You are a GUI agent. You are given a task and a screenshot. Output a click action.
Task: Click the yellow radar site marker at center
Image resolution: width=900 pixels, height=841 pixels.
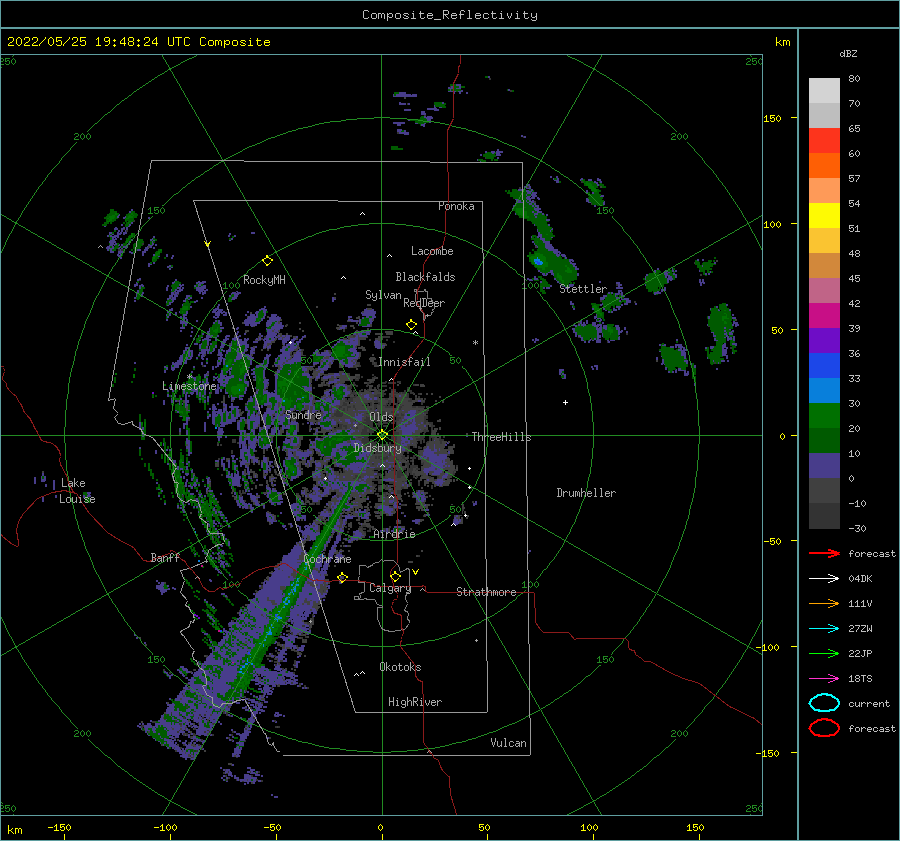click(x=382, y=435)
